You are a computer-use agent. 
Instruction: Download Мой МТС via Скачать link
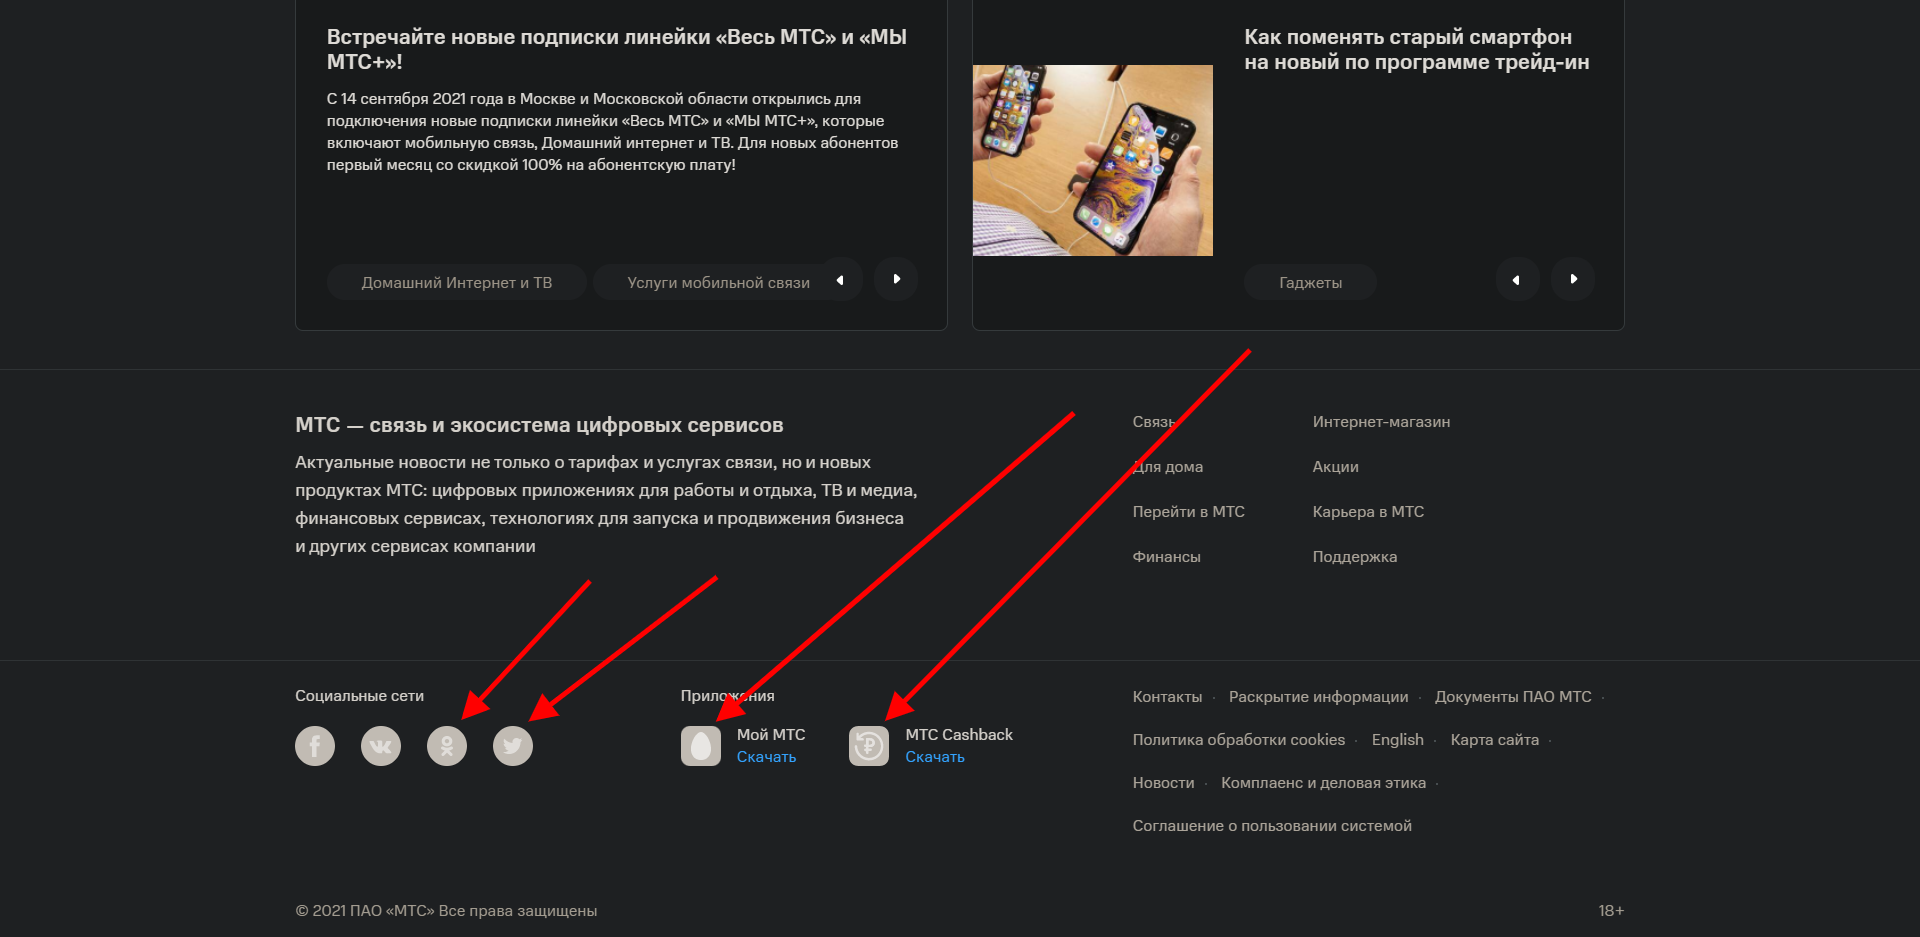click(x=767, y=757)
